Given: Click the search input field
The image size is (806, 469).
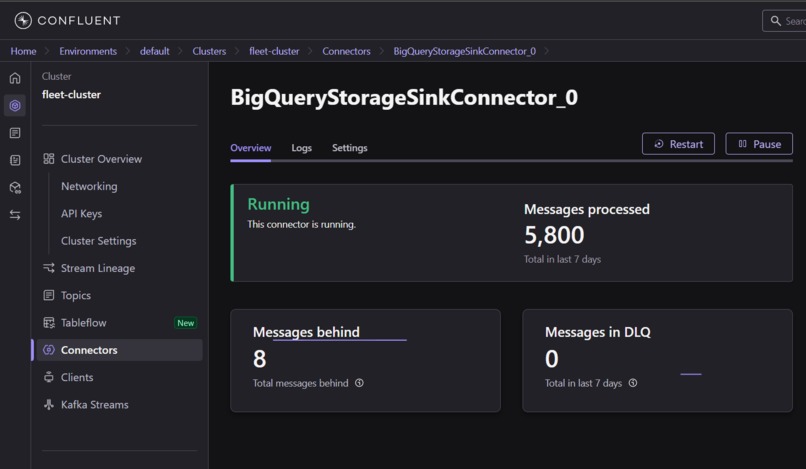Looking at the screenshot, I should [784, 21].
